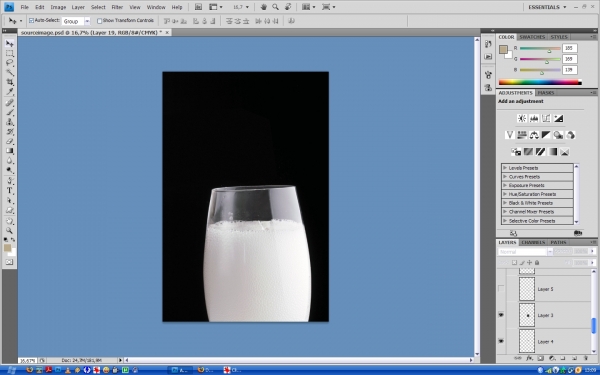
Task: Toggle lock position in Layers panel
Action: [529, 262]
